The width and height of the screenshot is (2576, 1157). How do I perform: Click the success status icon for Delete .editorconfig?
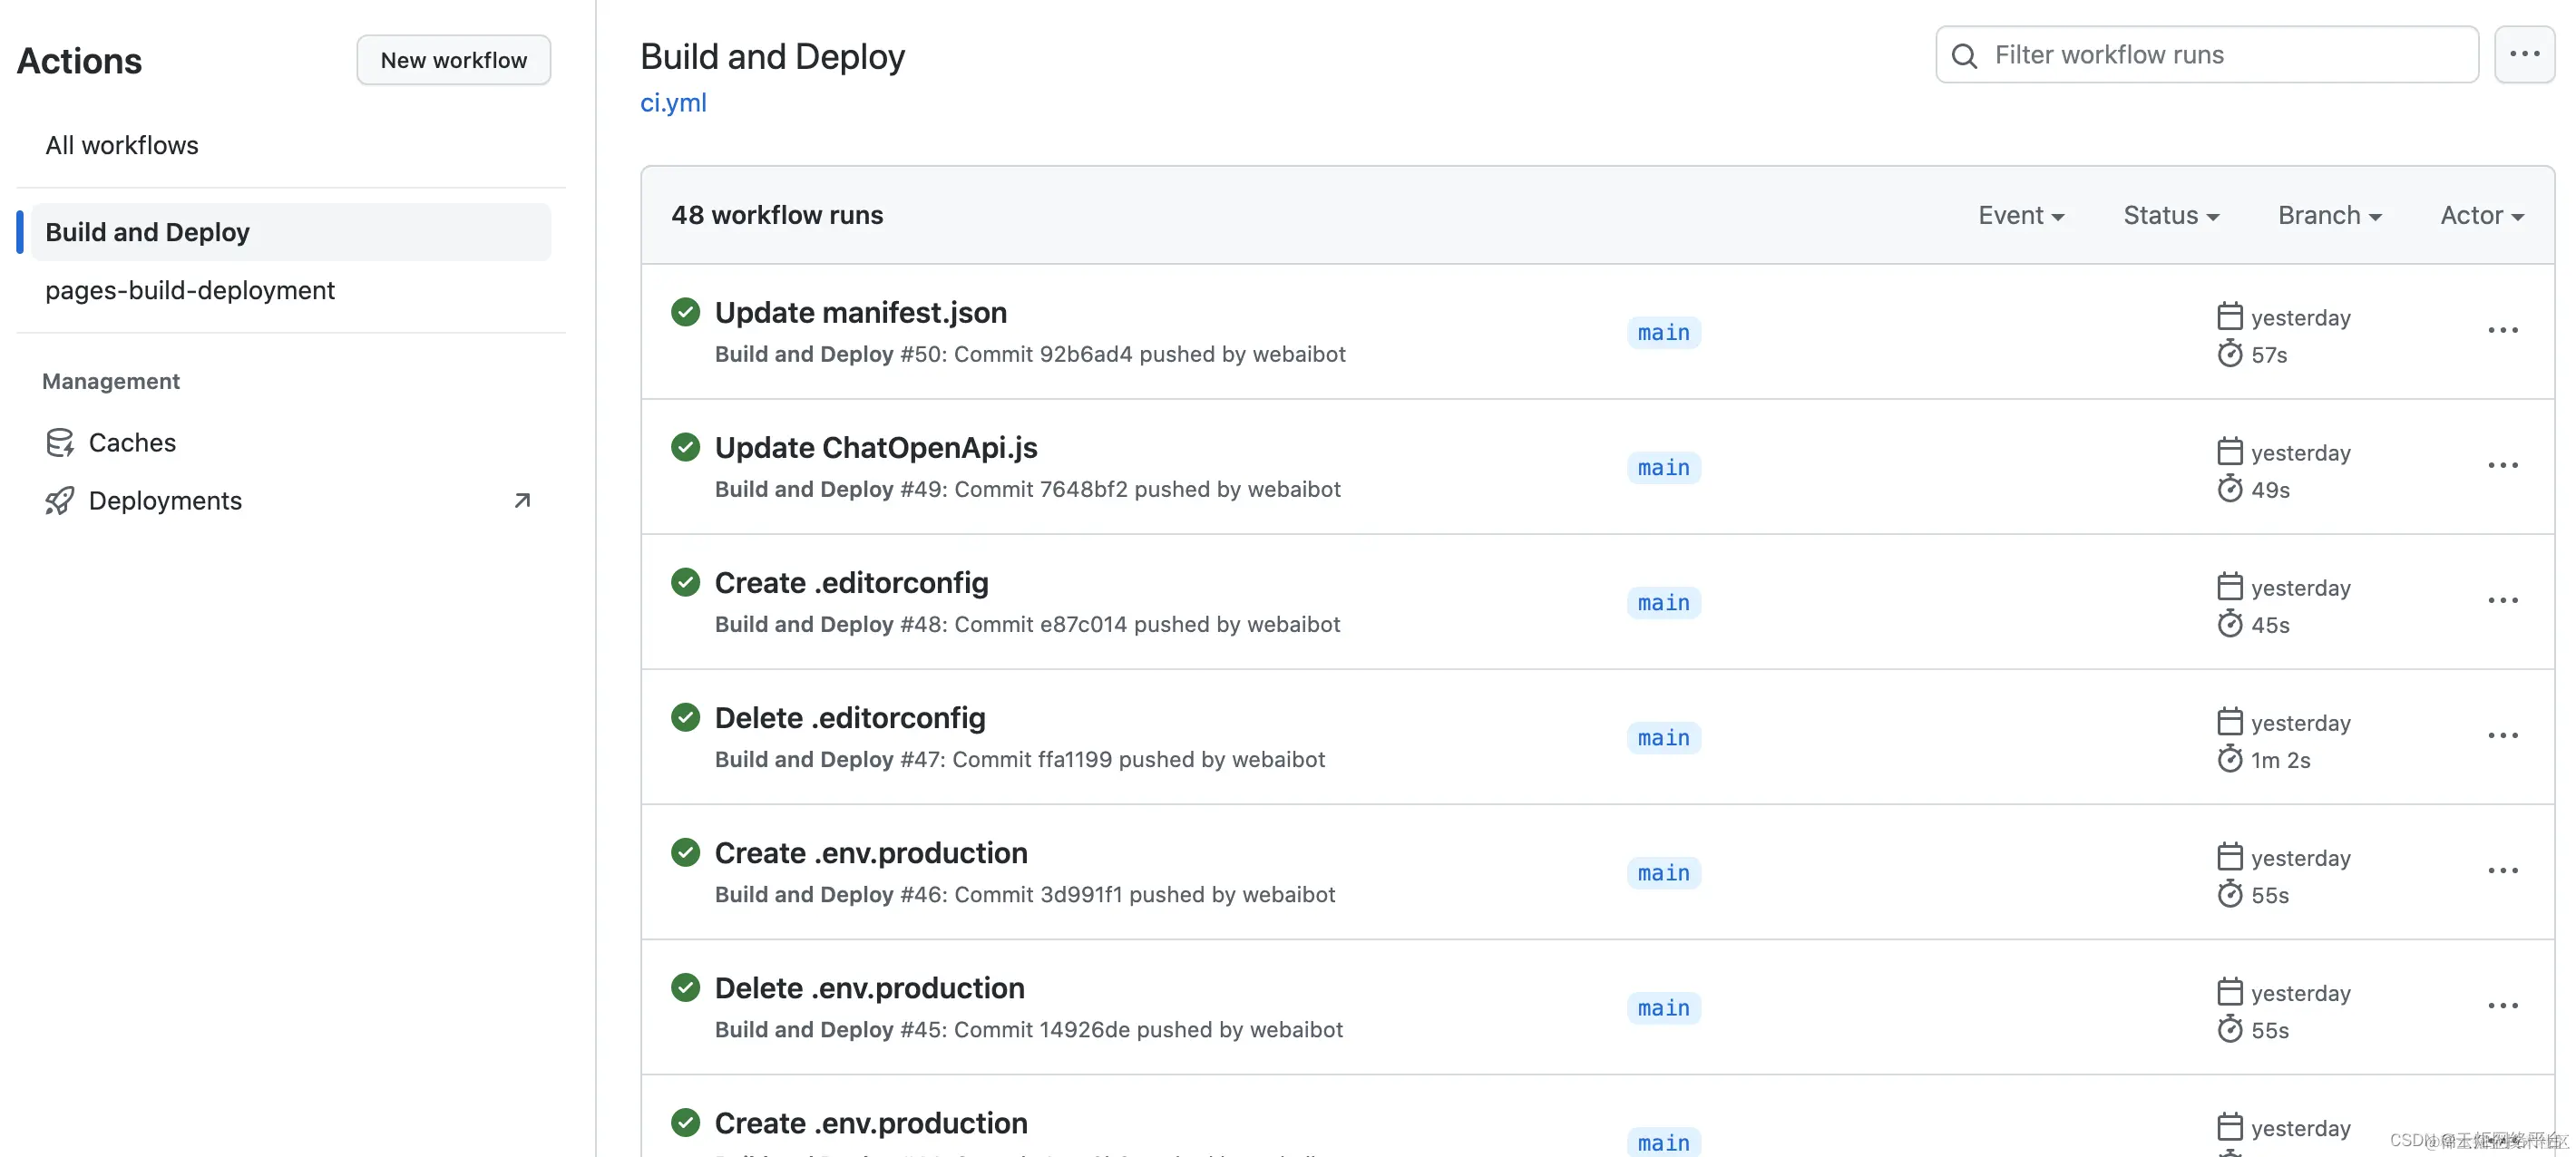[x=685, y=717]
